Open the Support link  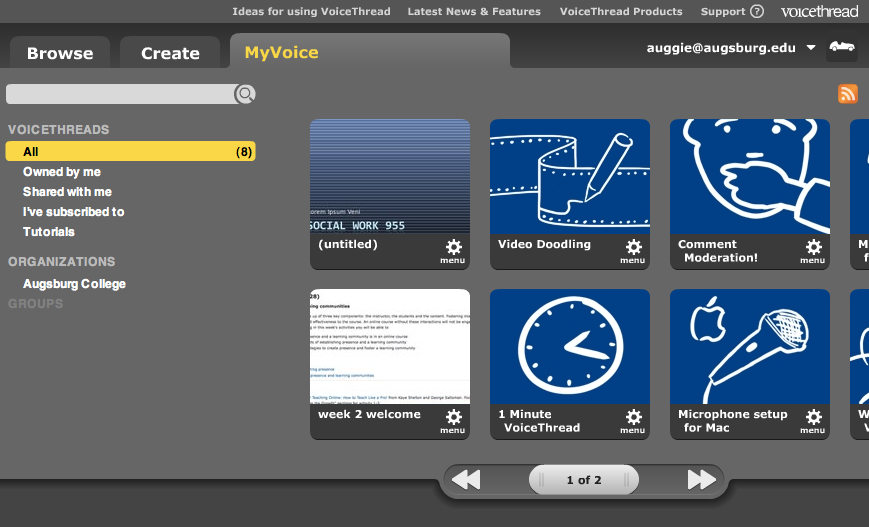(723, 11)
